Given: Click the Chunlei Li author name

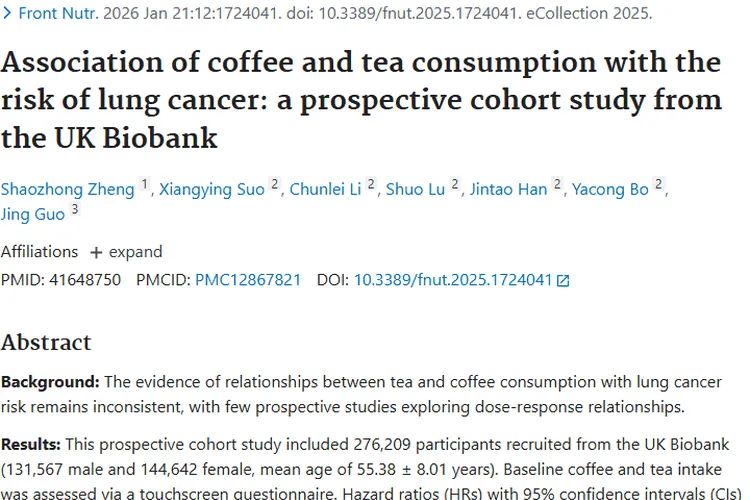Looking at the screenshot, I should 325,189.
